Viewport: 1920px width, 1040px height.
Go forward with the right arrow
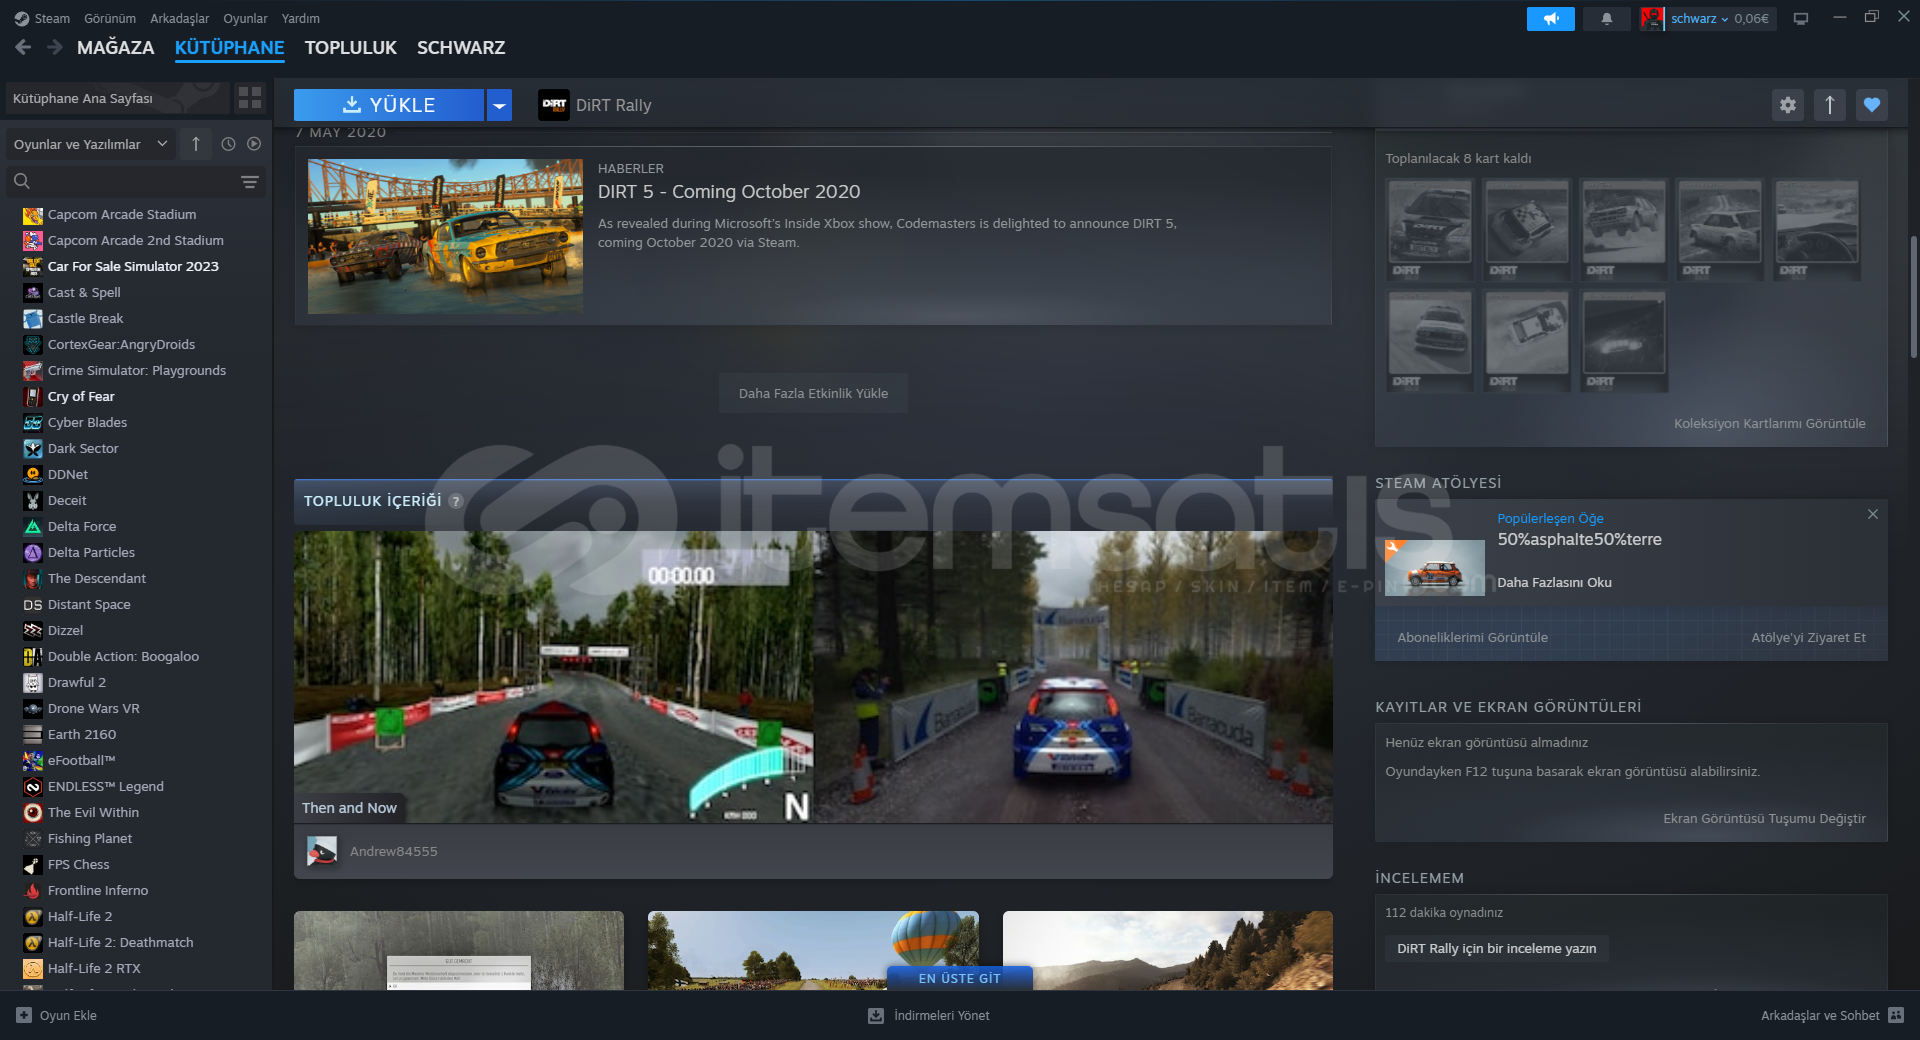[x=55, y=47]
